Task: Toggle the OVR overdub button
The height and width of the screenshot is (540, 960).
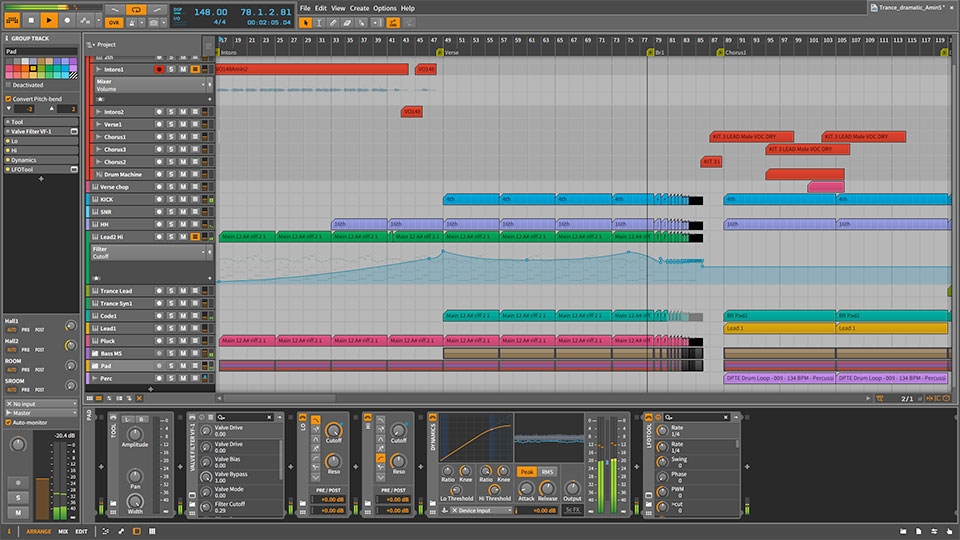Action: [113, 21]
